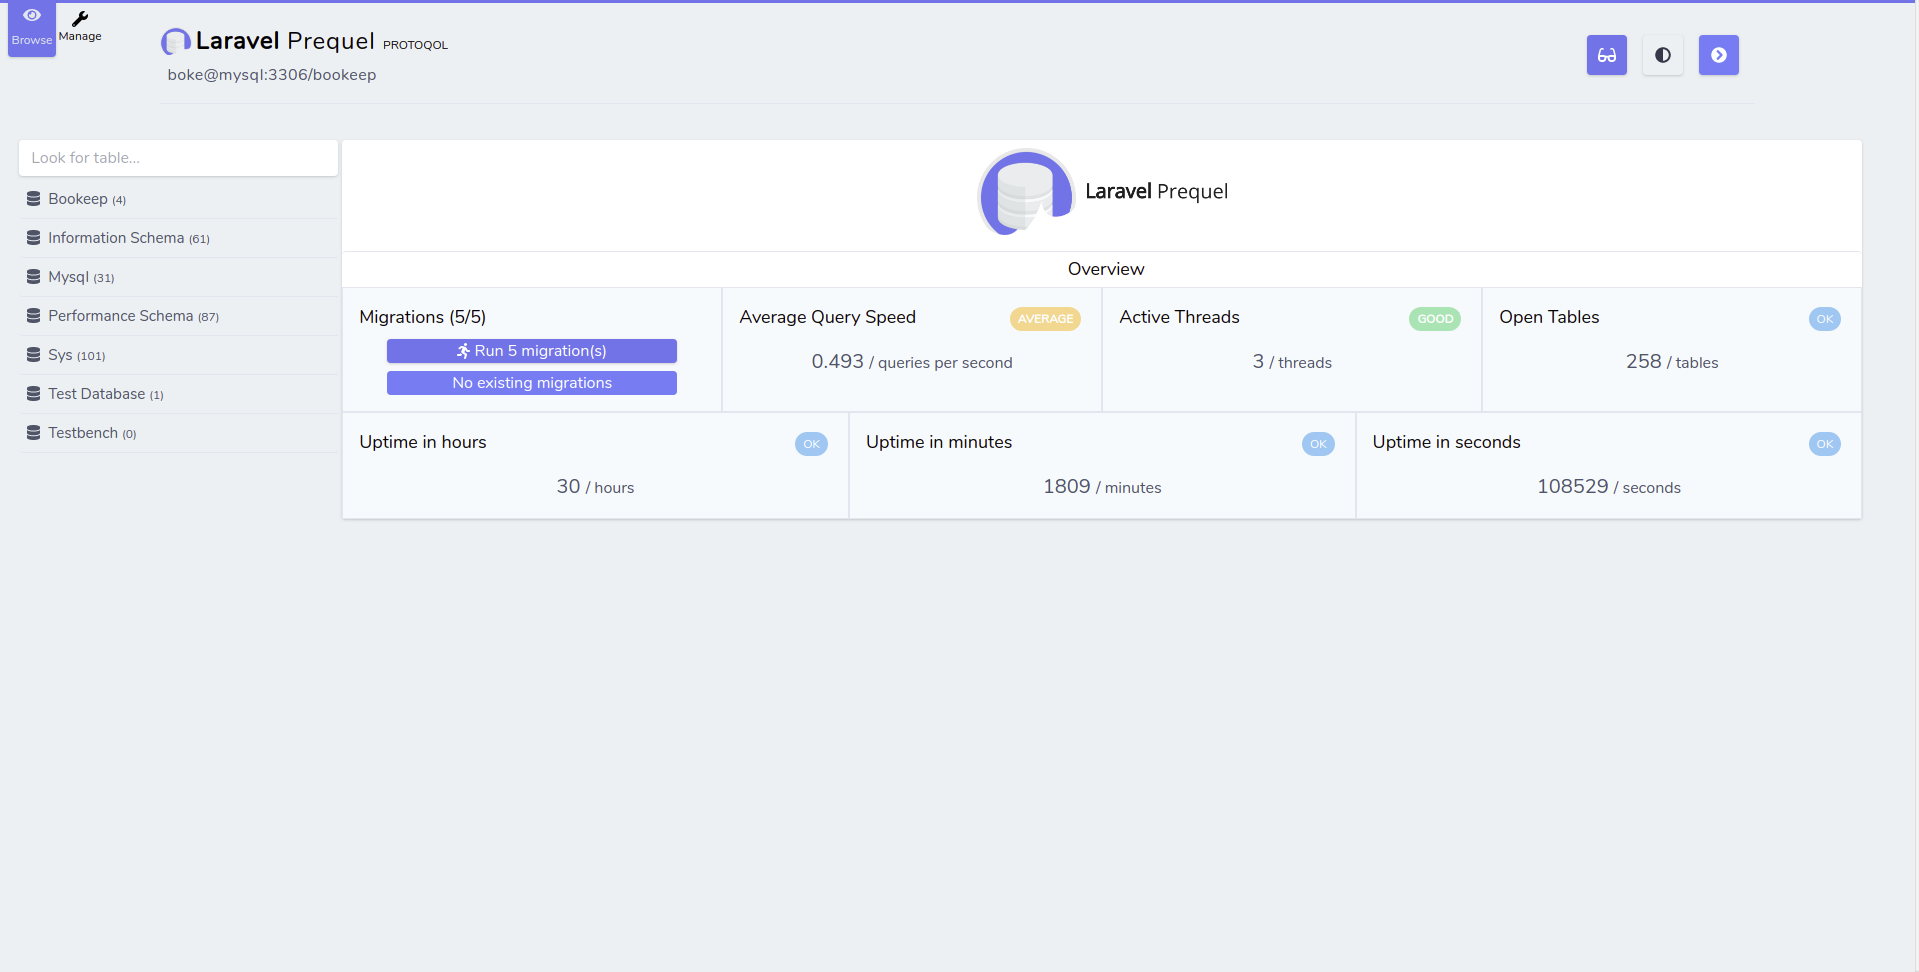
Task: Click the Active Threads title
Action: pyautogui.click(x=1179, y=317)
